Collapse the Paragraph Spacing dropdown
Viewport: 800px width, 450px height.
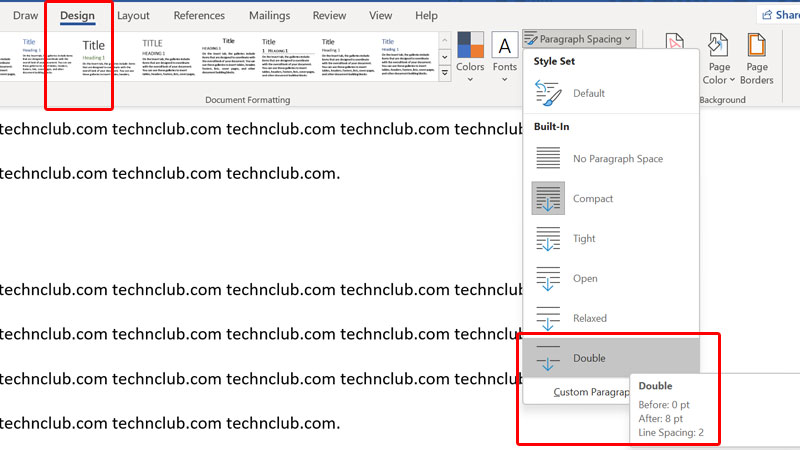(x=579, y=39)
